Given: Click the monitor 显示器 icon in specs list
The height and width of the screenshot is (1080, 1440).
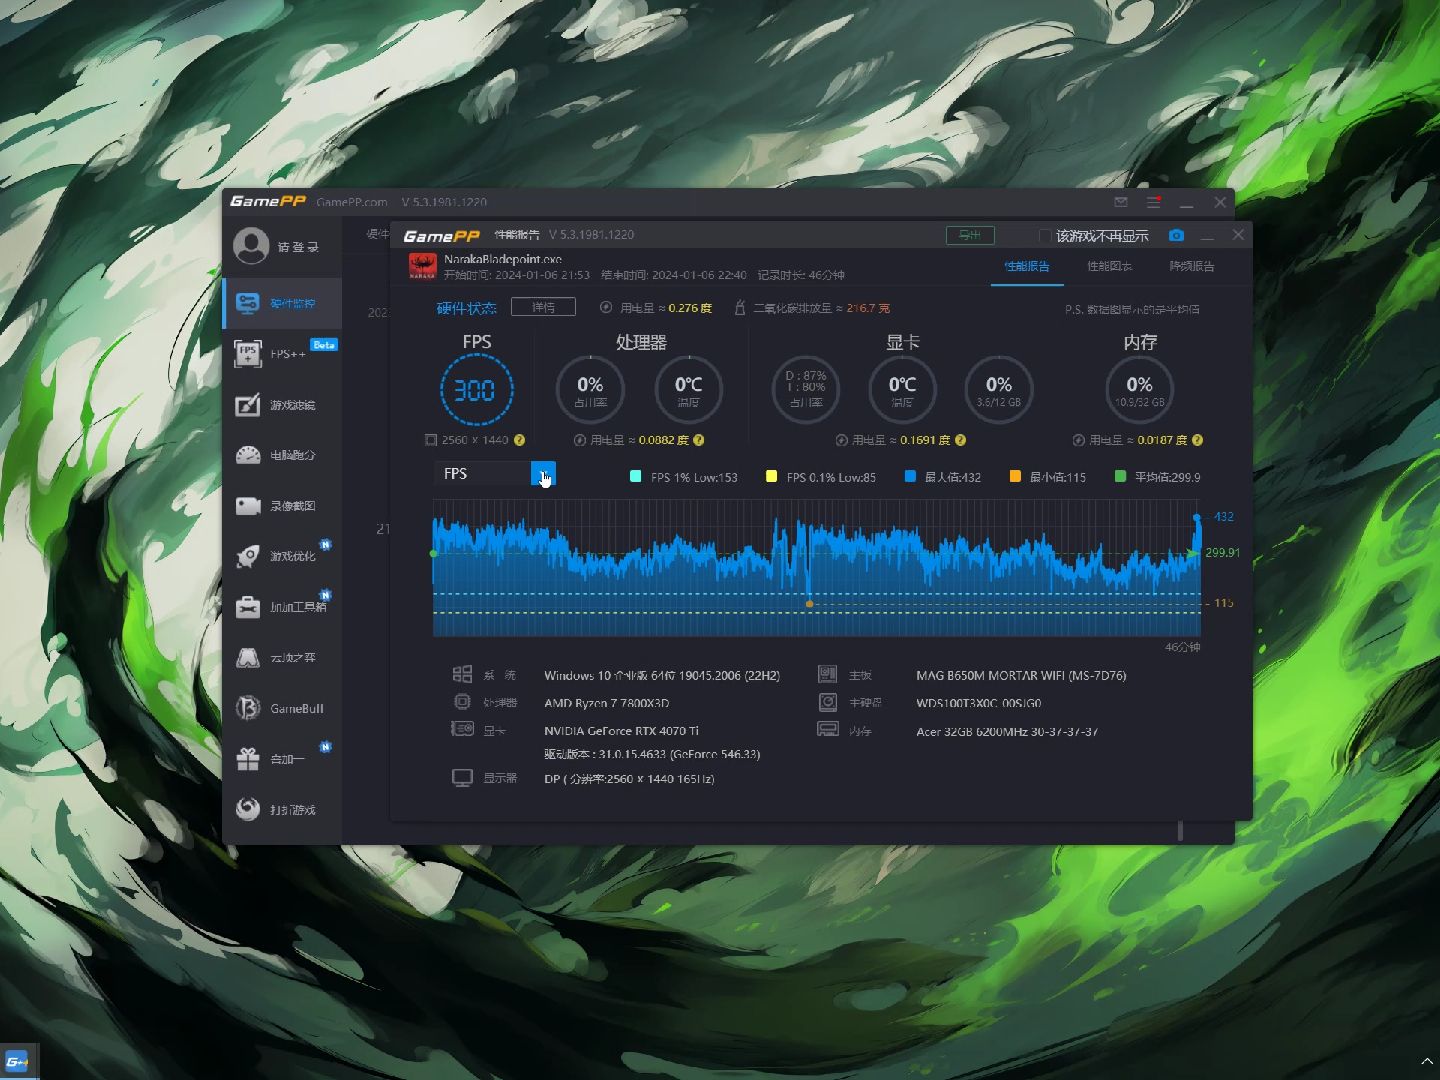Looking at the screenshot, I should click(x=462, y=778).
